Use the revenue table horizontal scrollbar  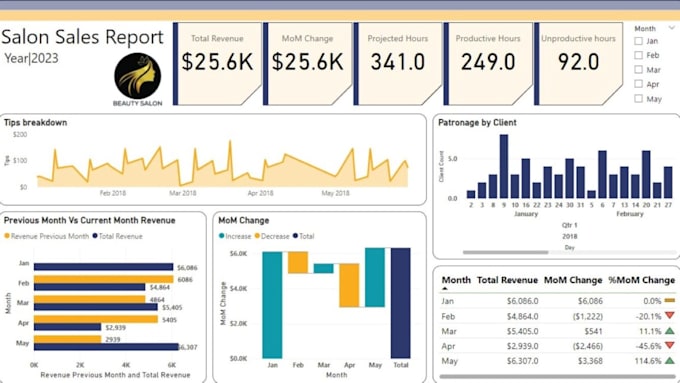(x=557, y=377)
